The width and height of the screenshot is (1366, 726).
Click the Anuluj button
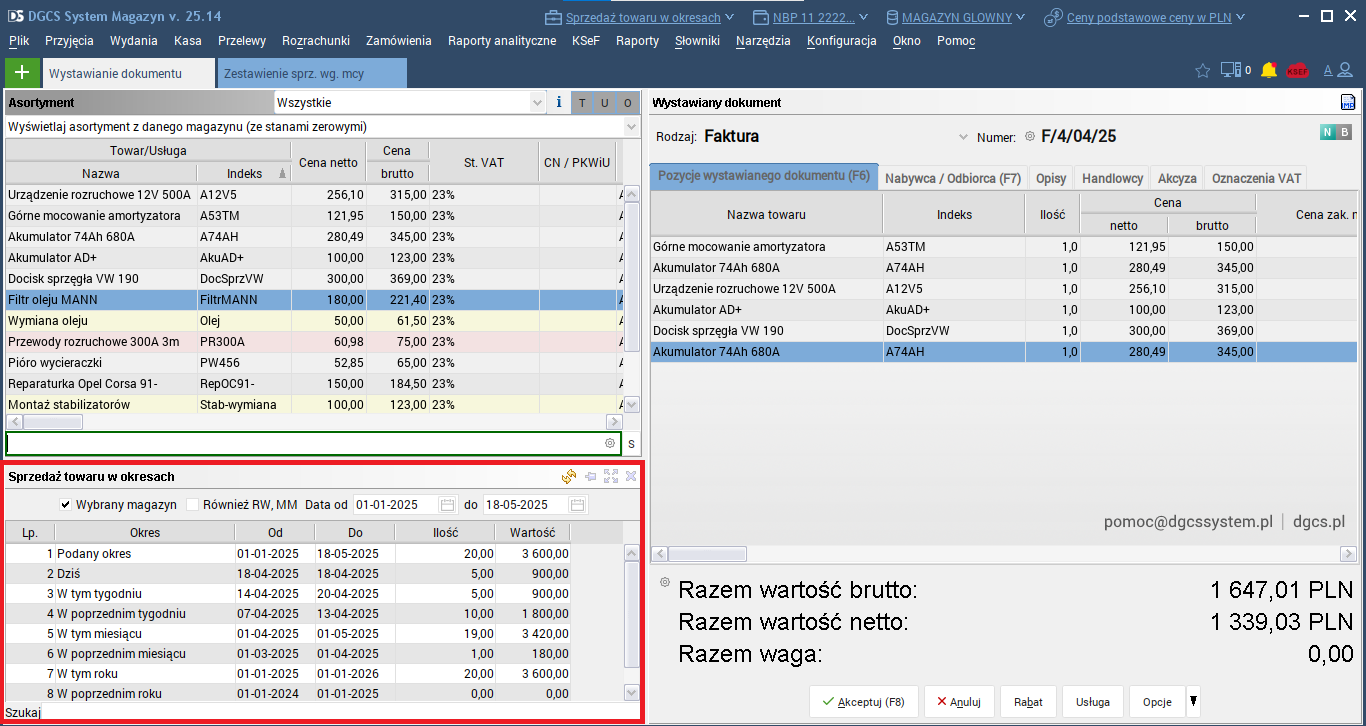pos(959,702)
